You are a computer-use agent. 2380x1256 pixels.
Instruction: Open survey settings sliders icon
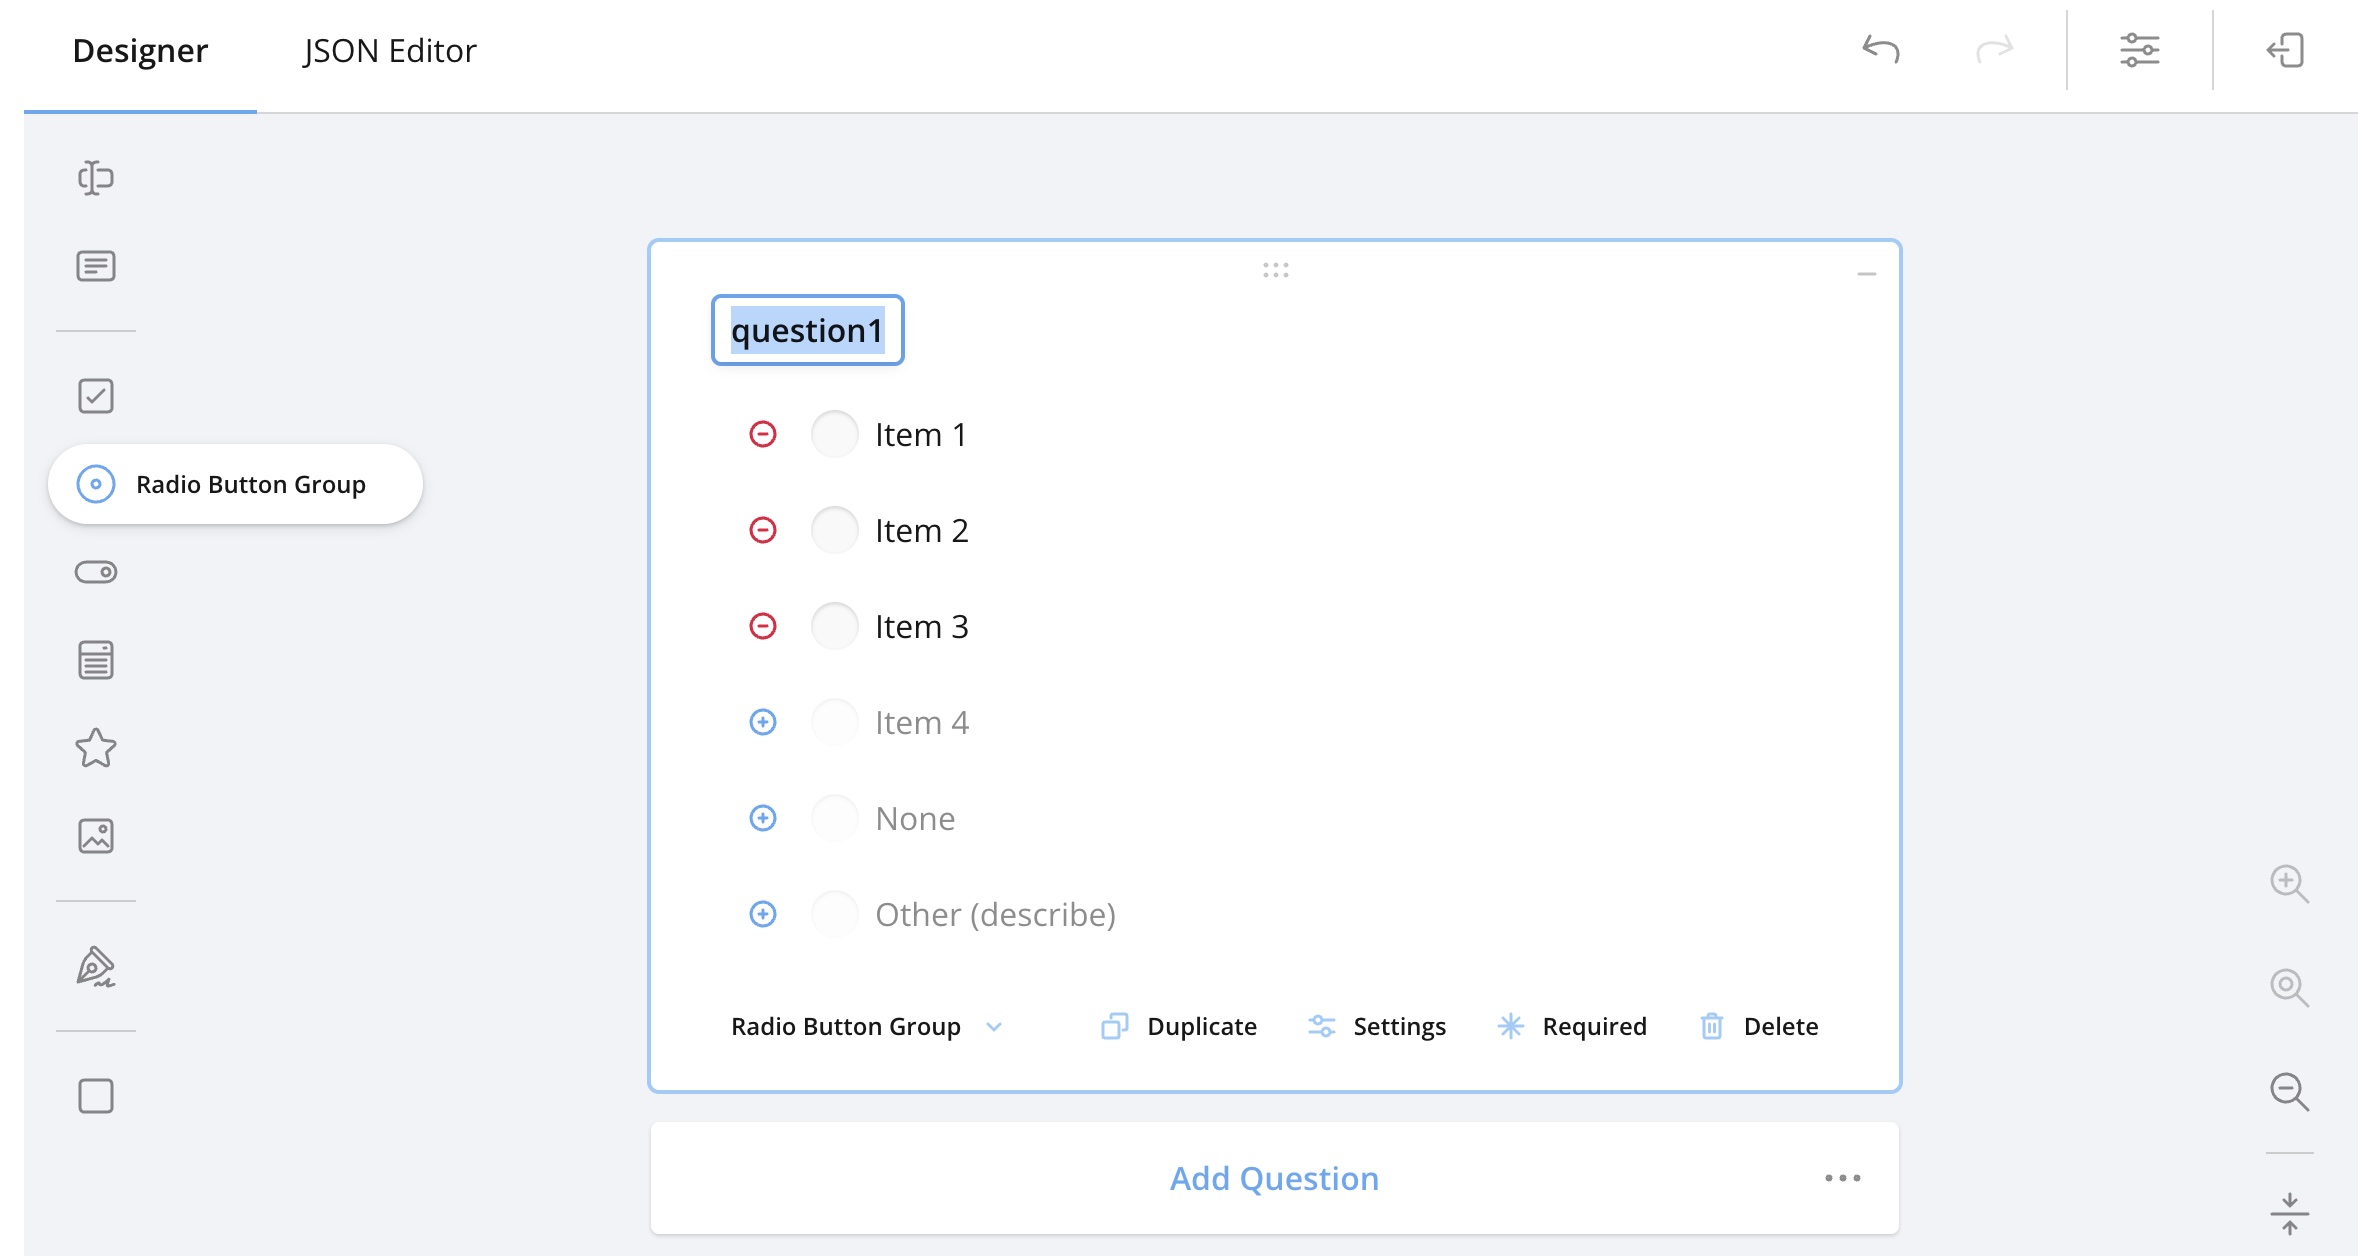[2139, 49]
